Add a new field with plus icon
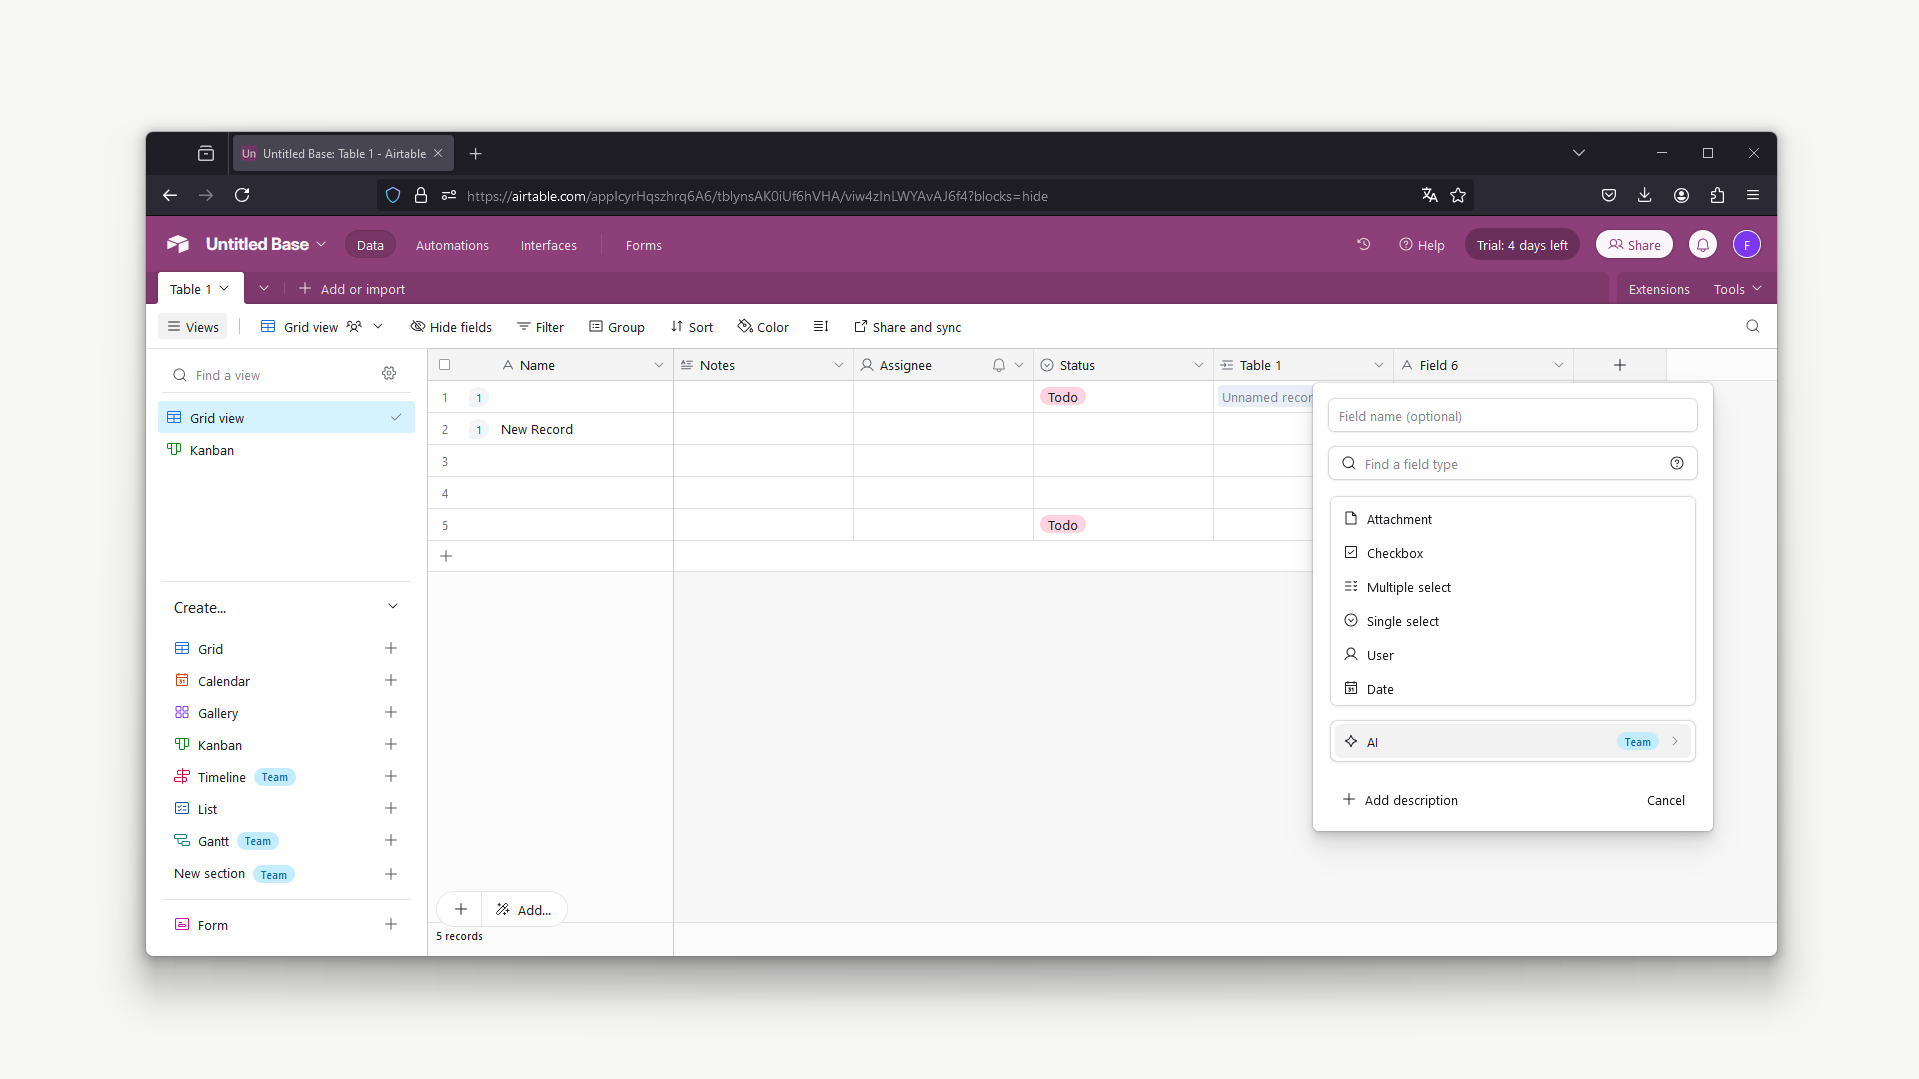 click(x=1619, y=365)
